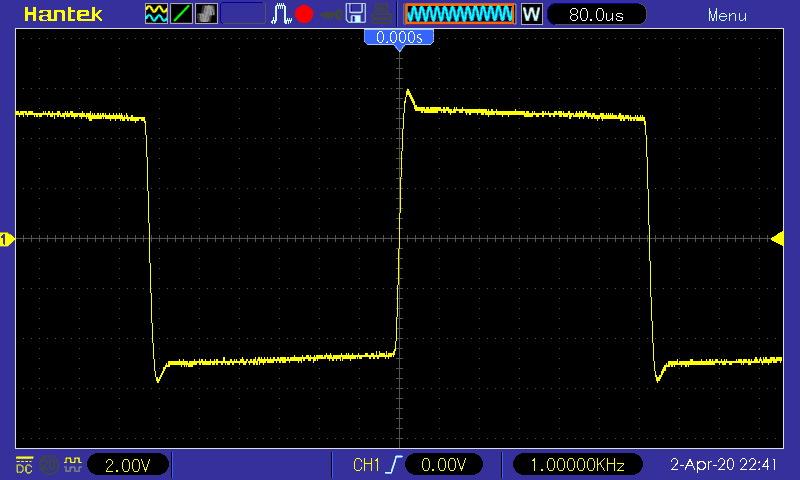Image resolution: width=800 pixels, height=480 pixels.
Task: Toggle the red record indicator
Action: (x=304, y=14)
